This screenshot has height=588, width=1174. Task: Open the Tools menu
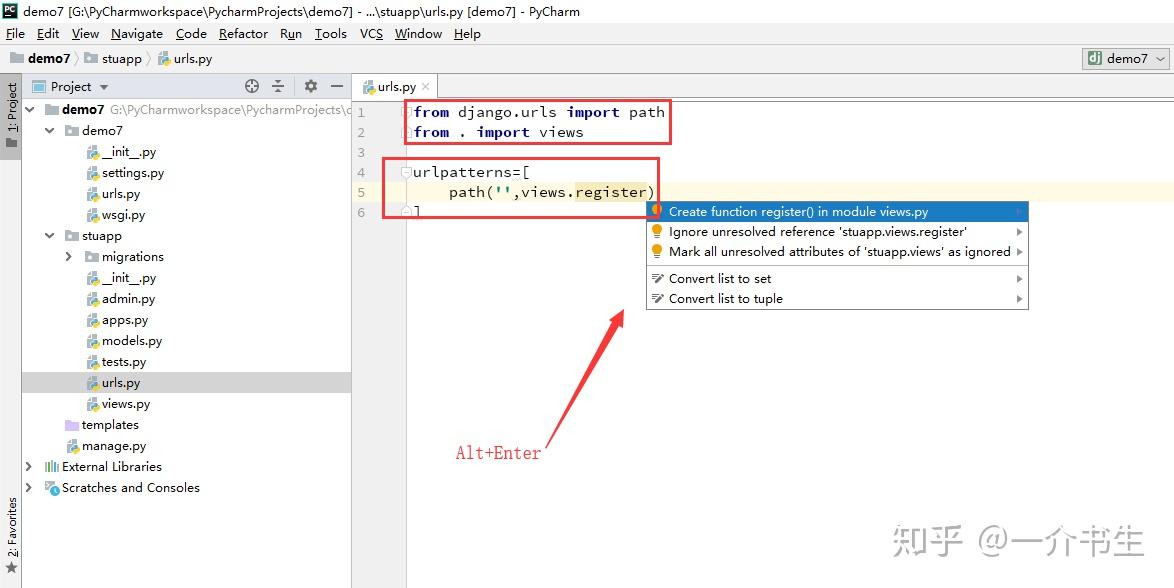330,34
